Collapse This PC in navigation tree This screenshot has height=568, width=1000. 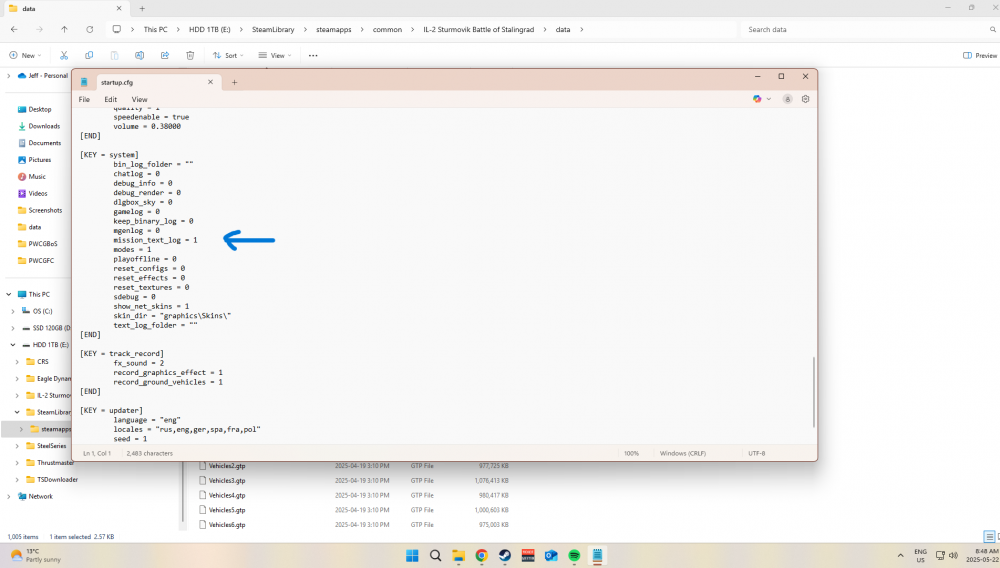click(9, 295)
